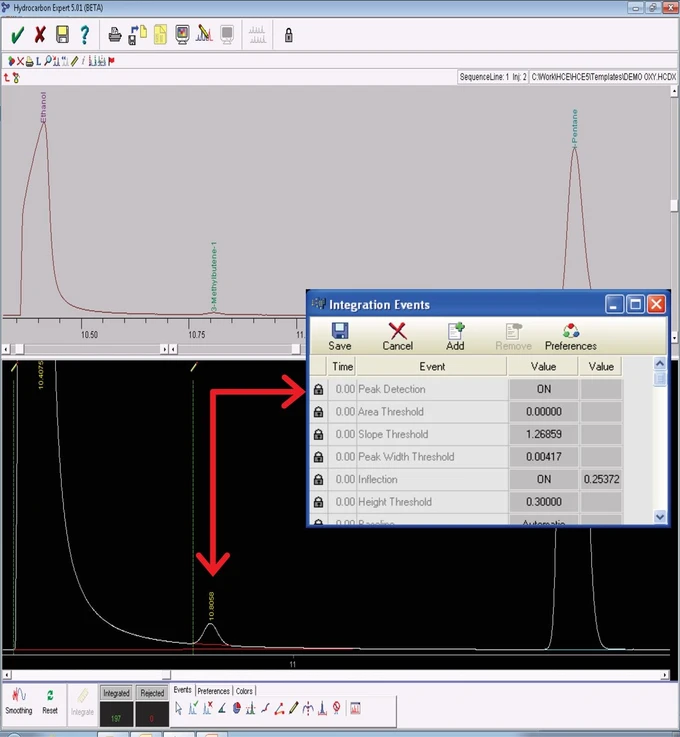Click the green checkmark accept icon

pyautogui.click(x=17, y=35)
